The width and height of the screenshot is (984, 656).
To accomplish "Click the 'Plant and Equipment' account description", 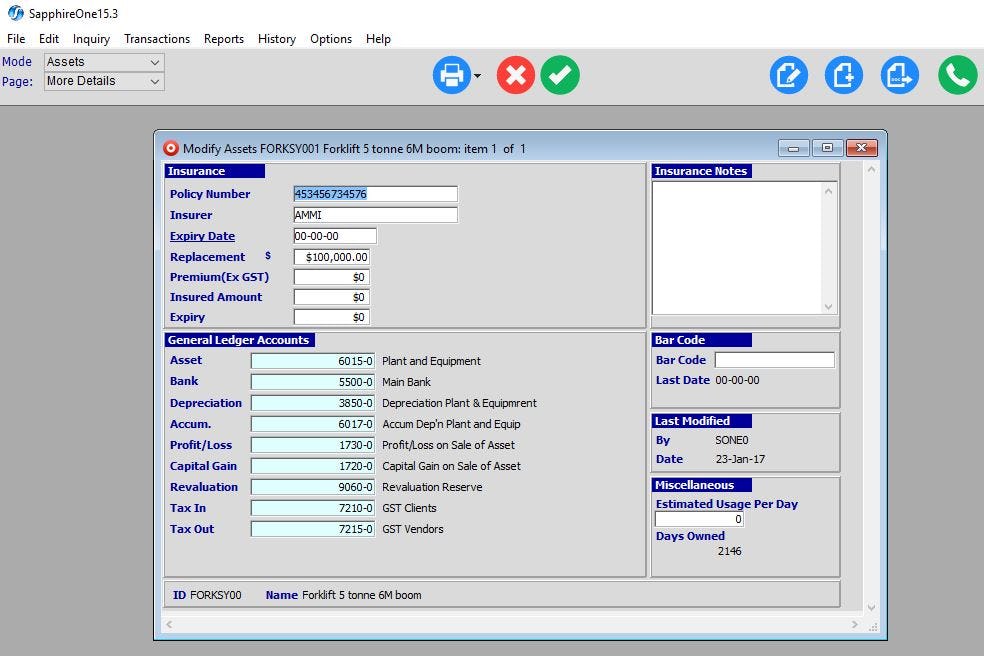I will click(431, 361).
